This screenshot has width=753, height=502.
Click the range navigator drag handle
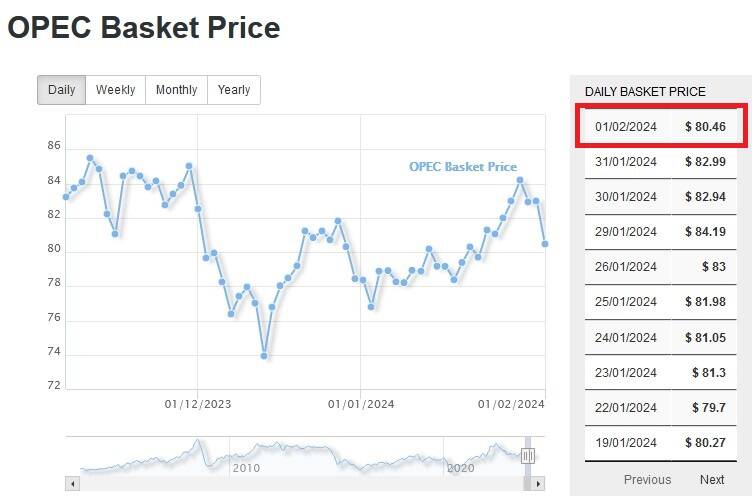tap(528, 457)
